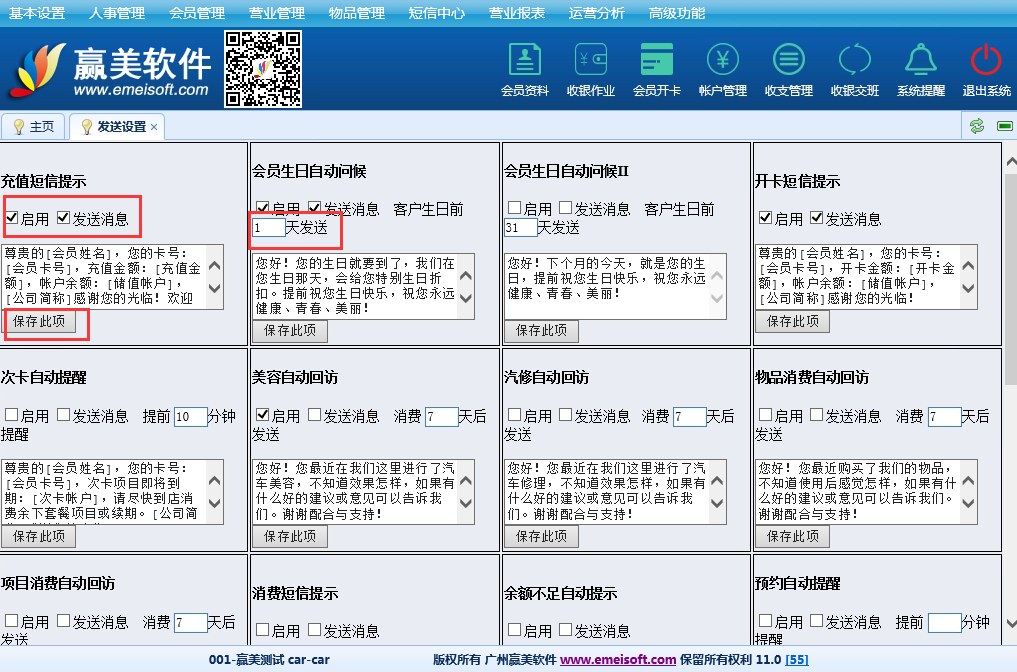Click 保存此项 under 充值短信提示
The width and height of the screenshot is (1017, 672).
pyautogui.click(x=41, y=322)
